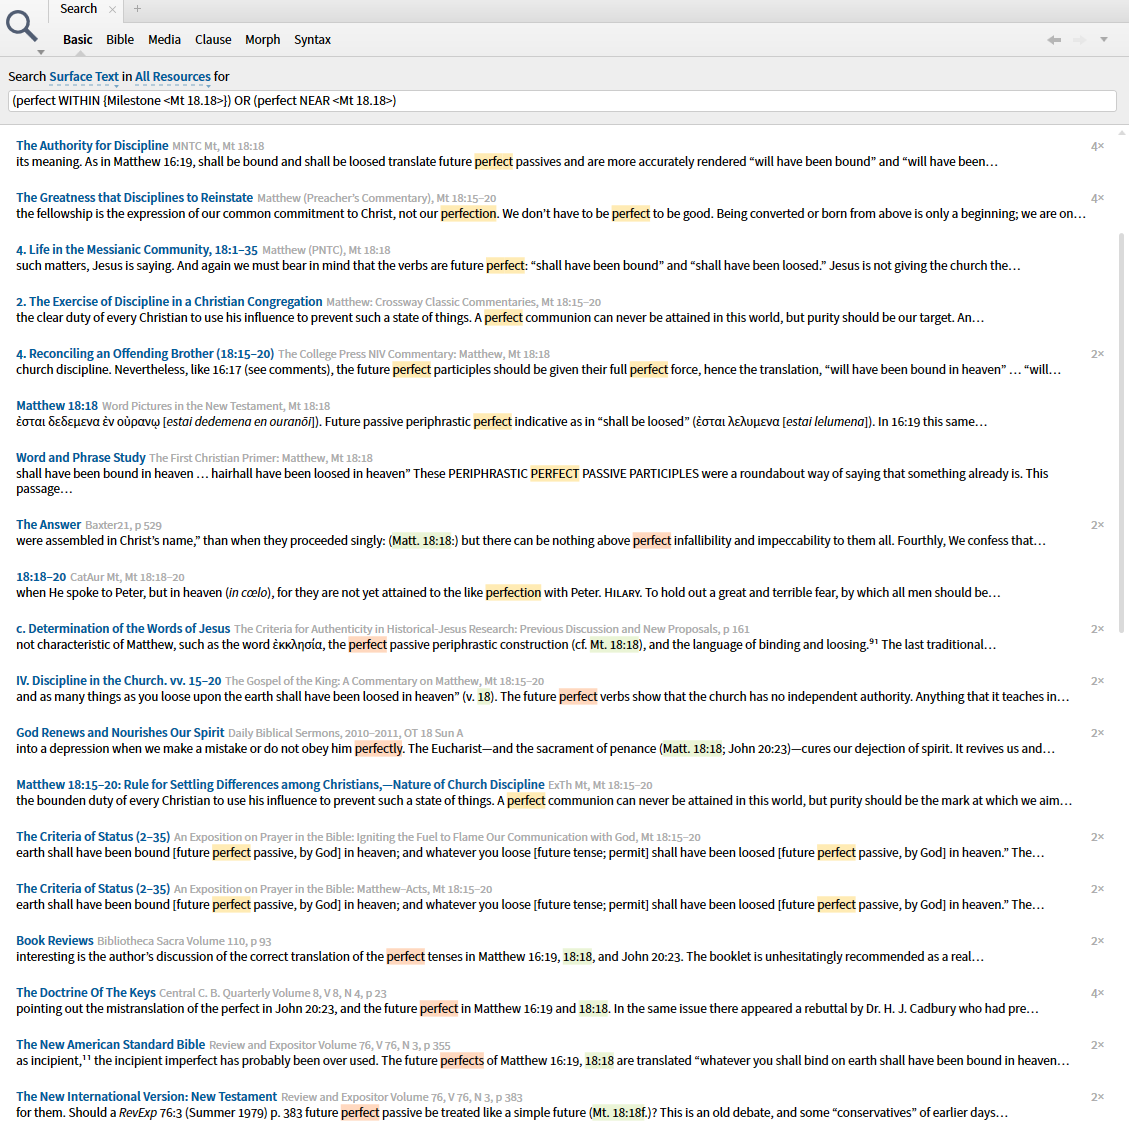Open c. Determination of the Words of Jesus

pos(123,629)
